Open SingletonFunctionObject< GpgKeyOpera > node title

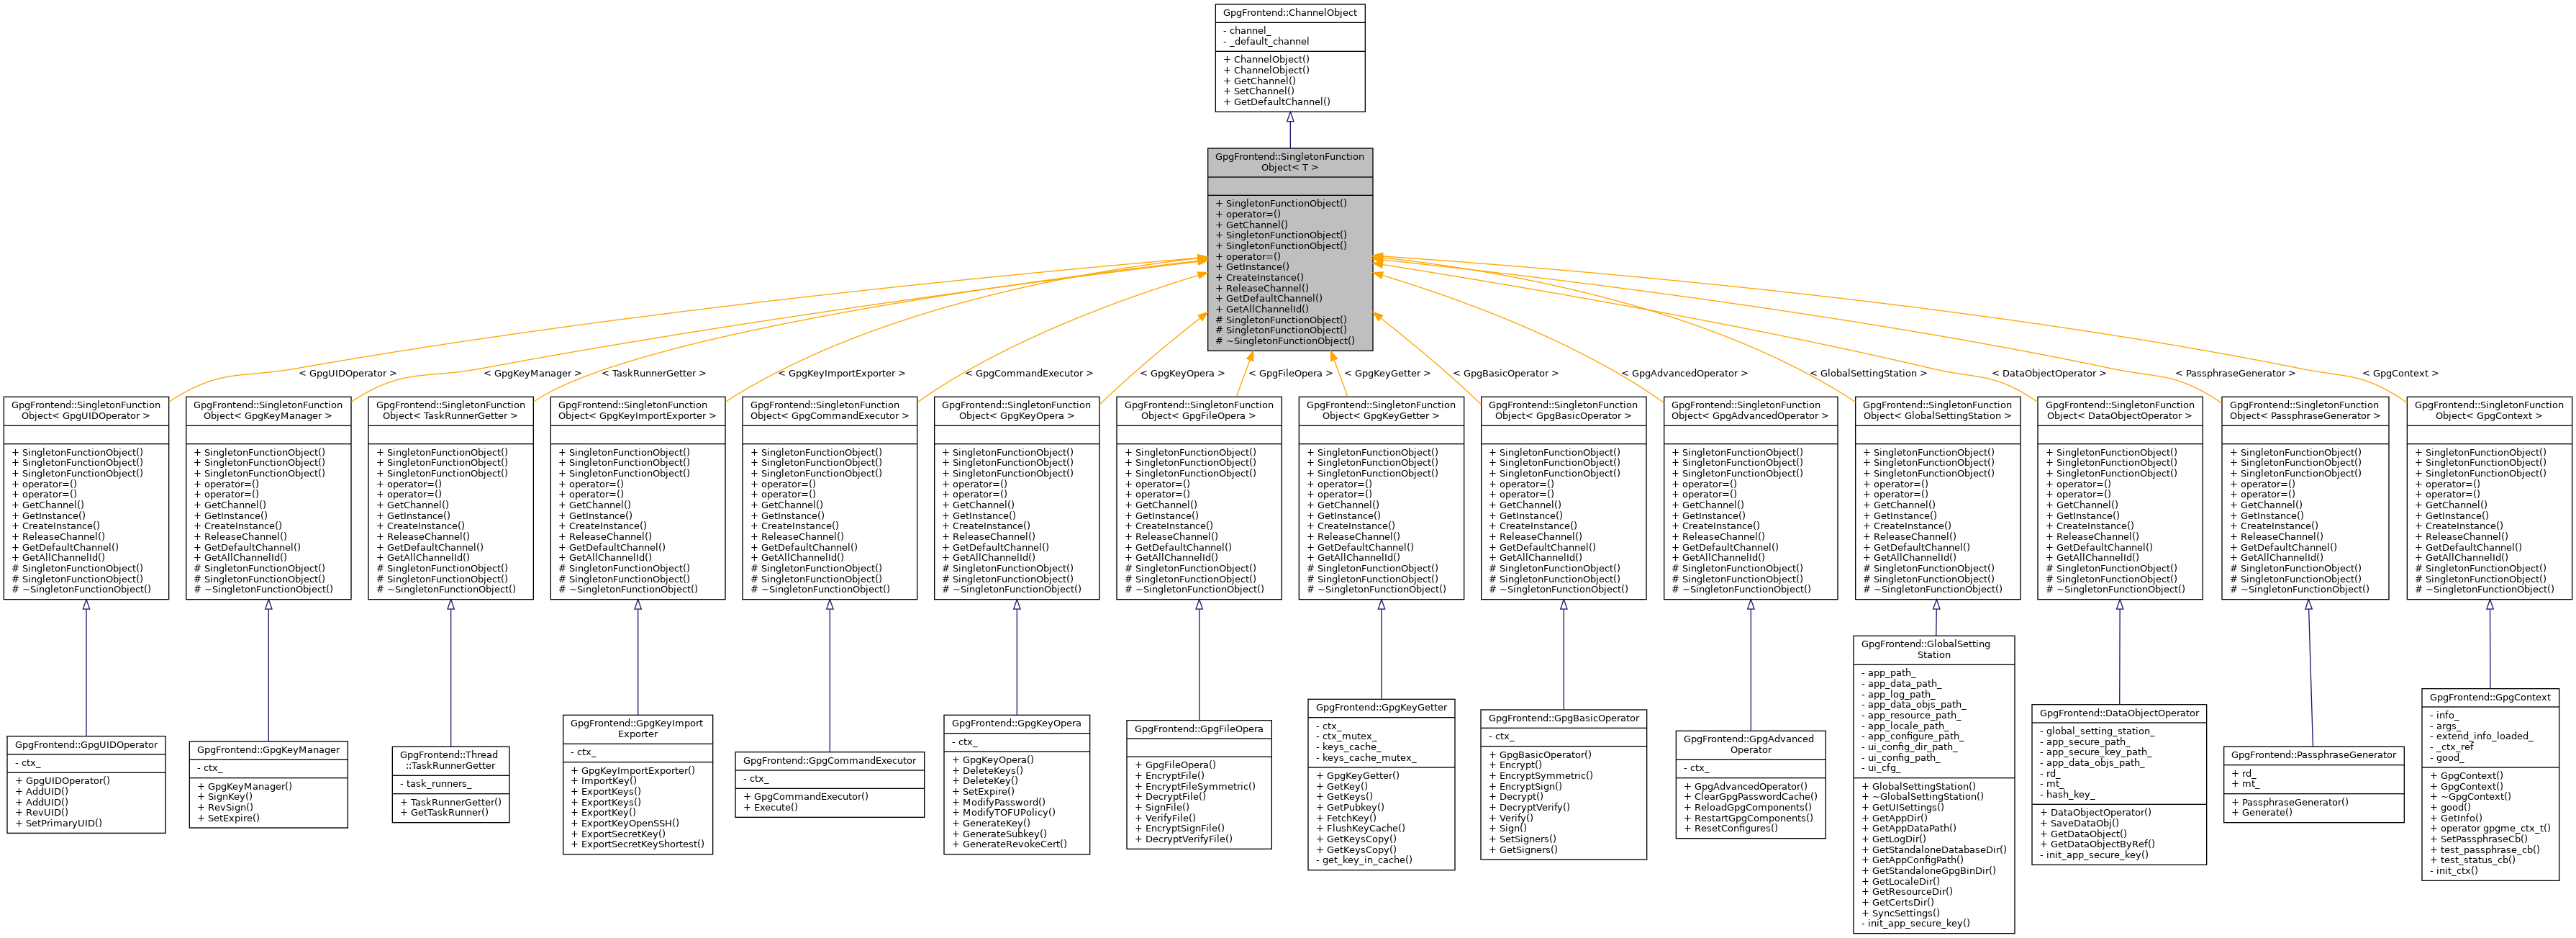click(1016, 411)
